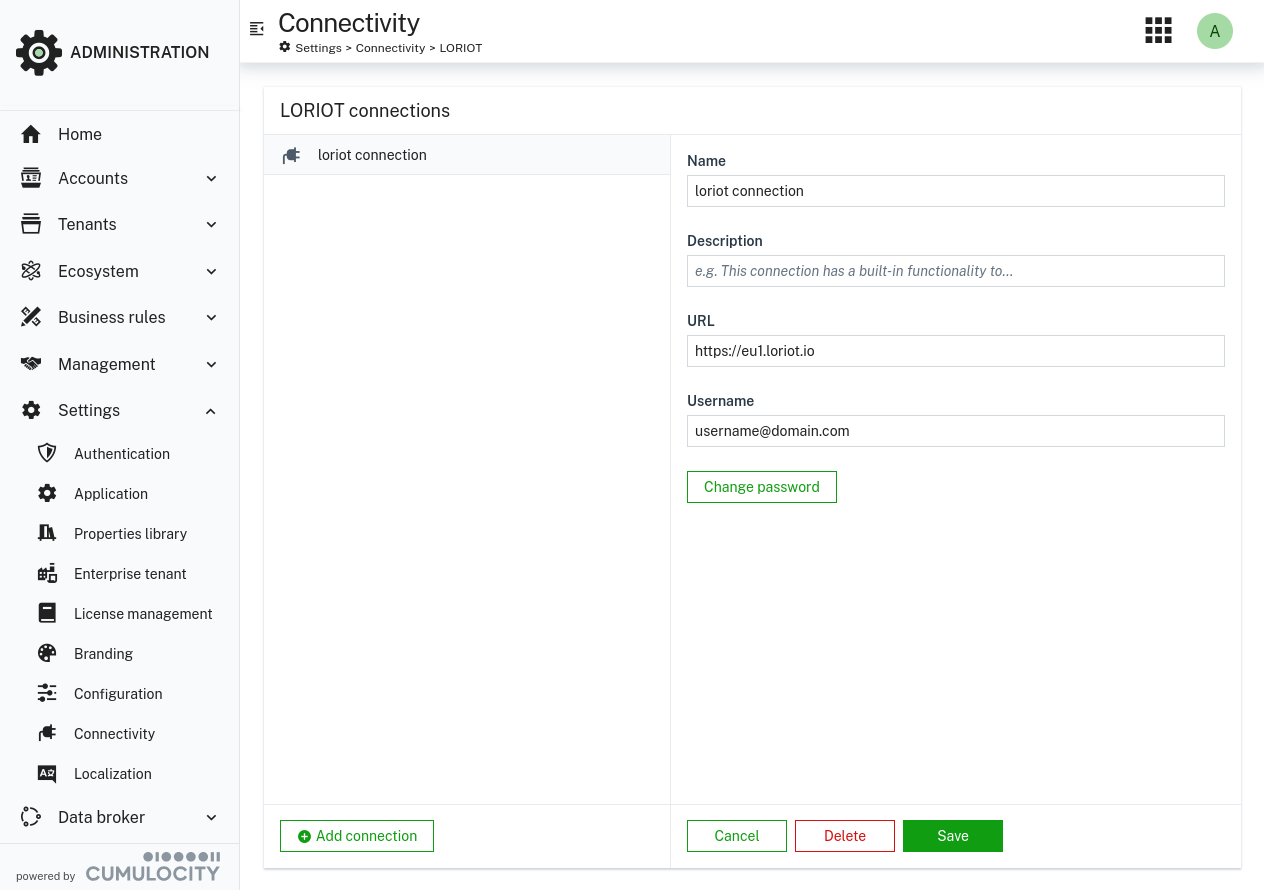1264x890 pixels.
Task: Expand the Tenants section
Action: coord(119,224)
